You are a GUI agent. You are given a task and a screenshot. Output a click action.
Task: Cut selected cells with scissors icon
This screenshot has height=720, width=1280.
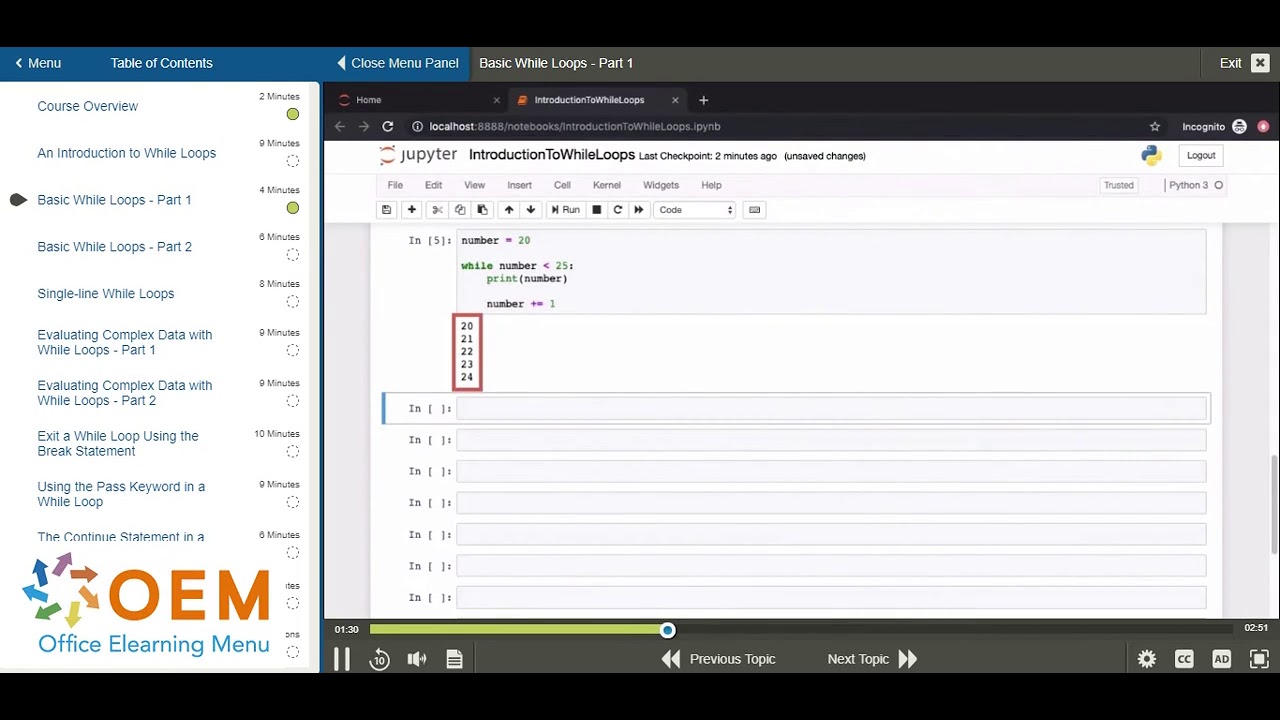click(437, 210)
